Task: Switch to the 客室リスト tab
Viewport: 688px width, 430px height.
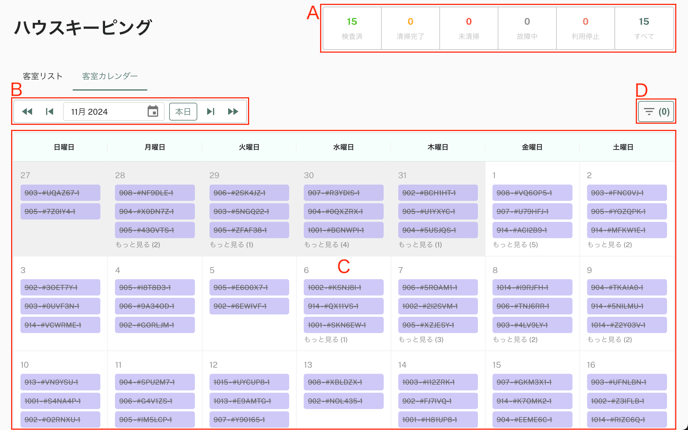Action: pyautogui.click(x=43, y=77)
